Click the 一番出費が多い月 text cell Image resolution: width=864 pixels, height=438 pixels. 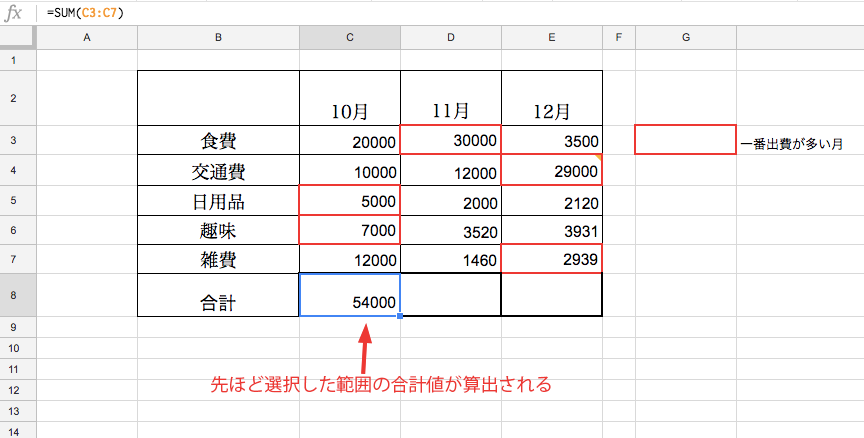point(792,143)
